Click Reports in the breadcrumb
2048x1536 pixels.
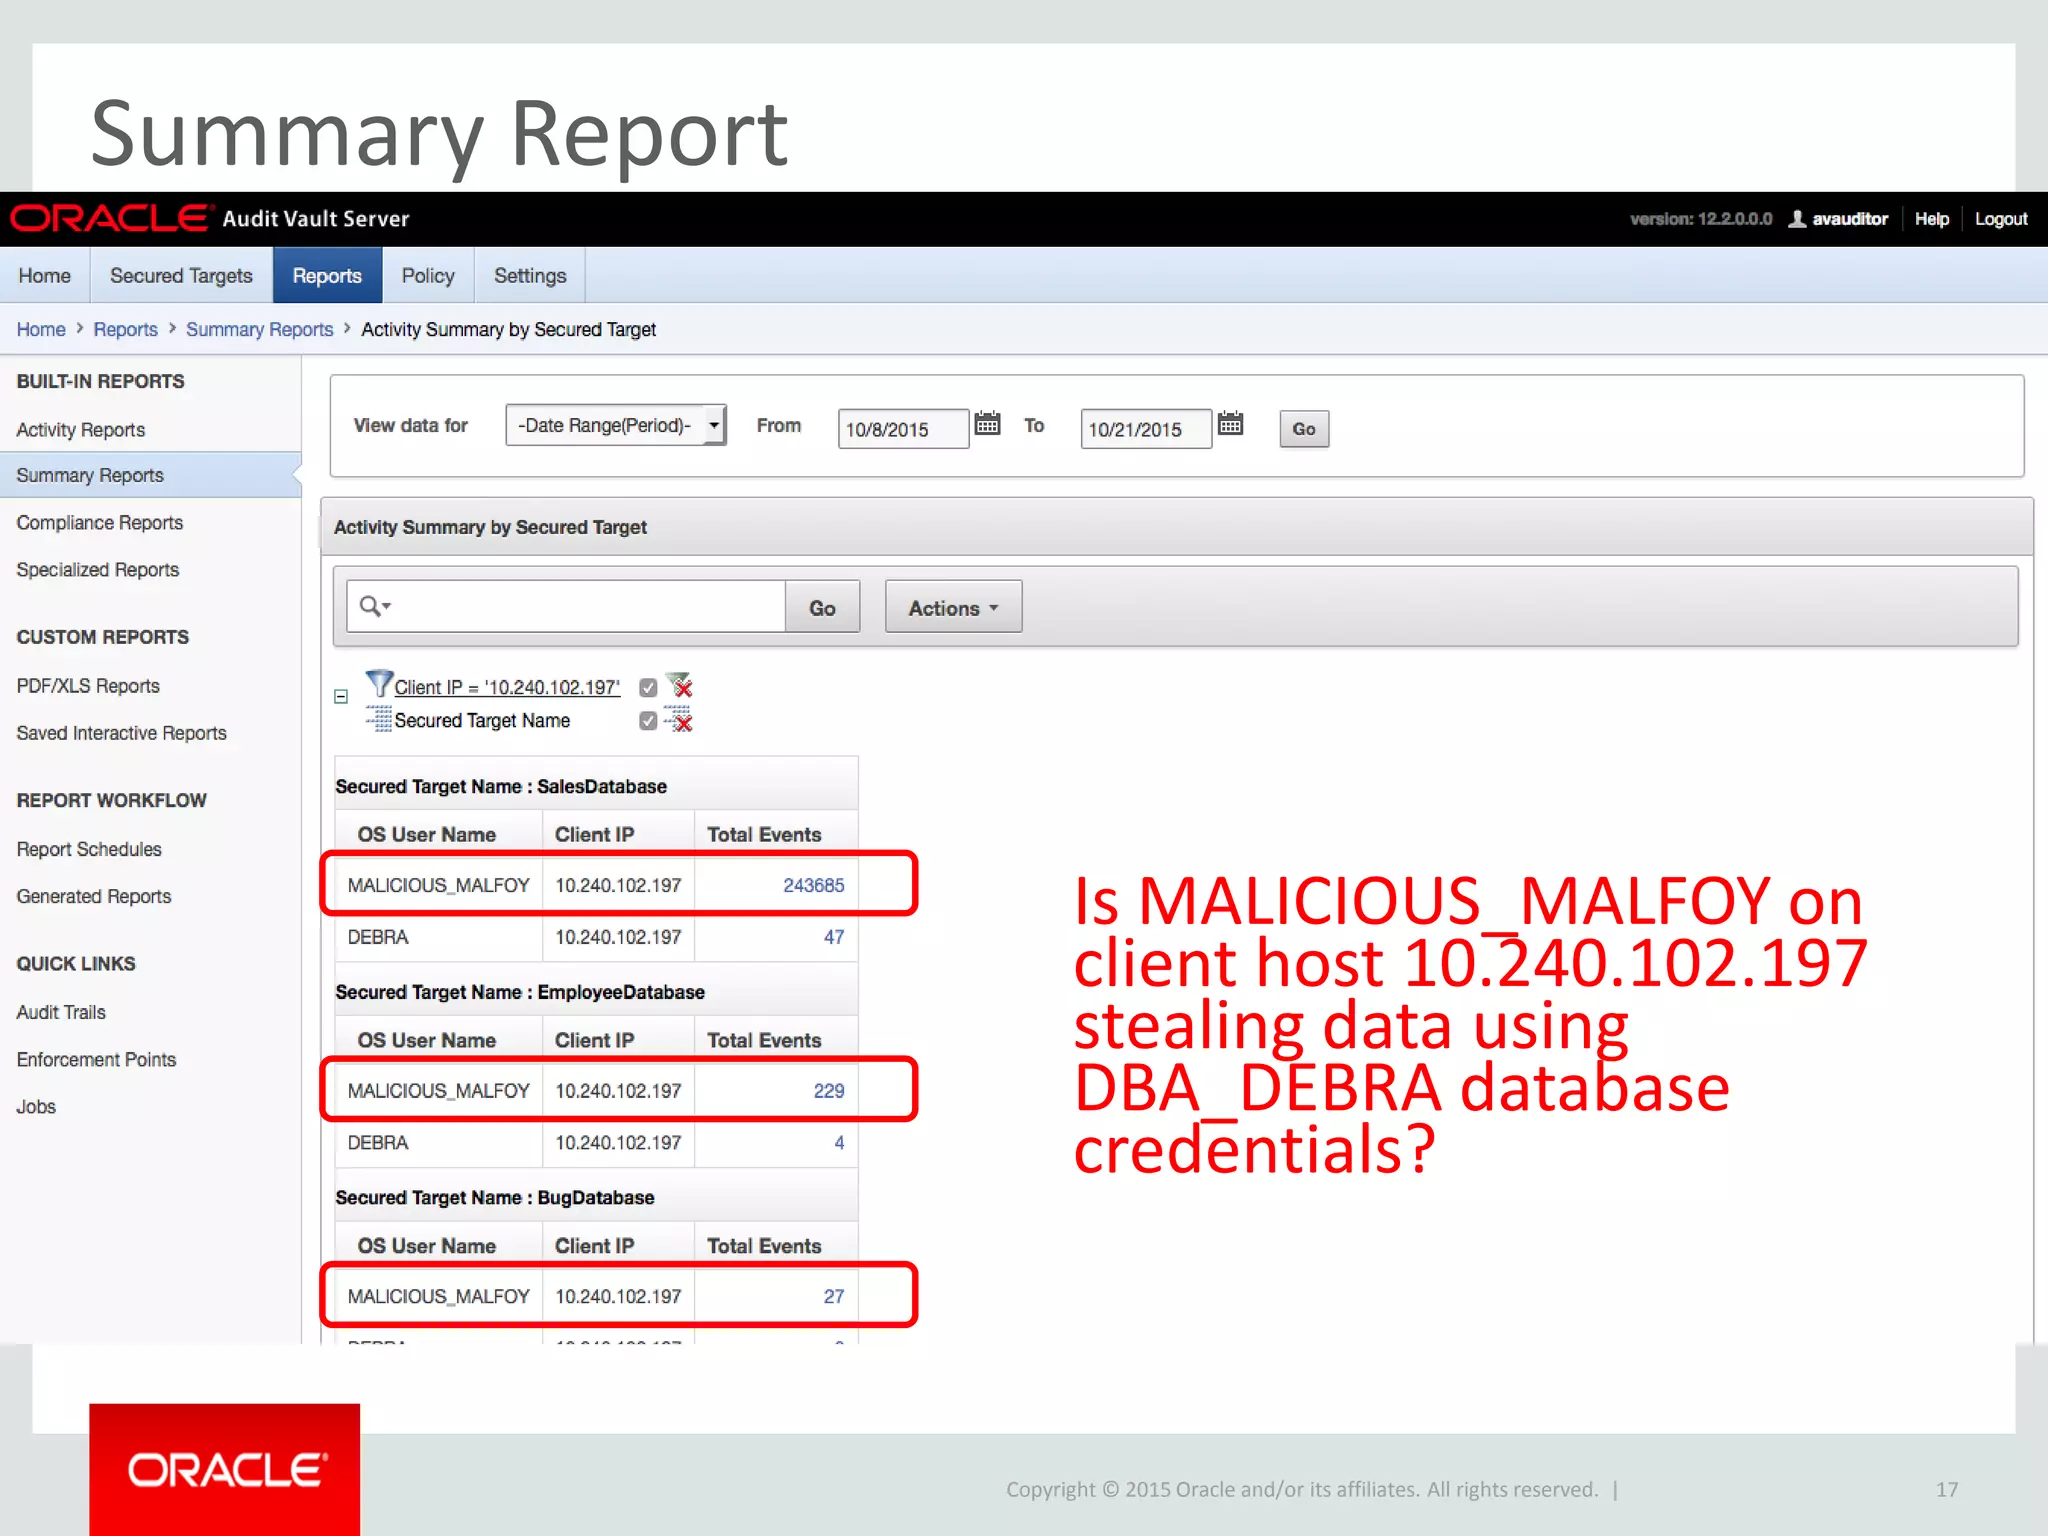[126, 329]
